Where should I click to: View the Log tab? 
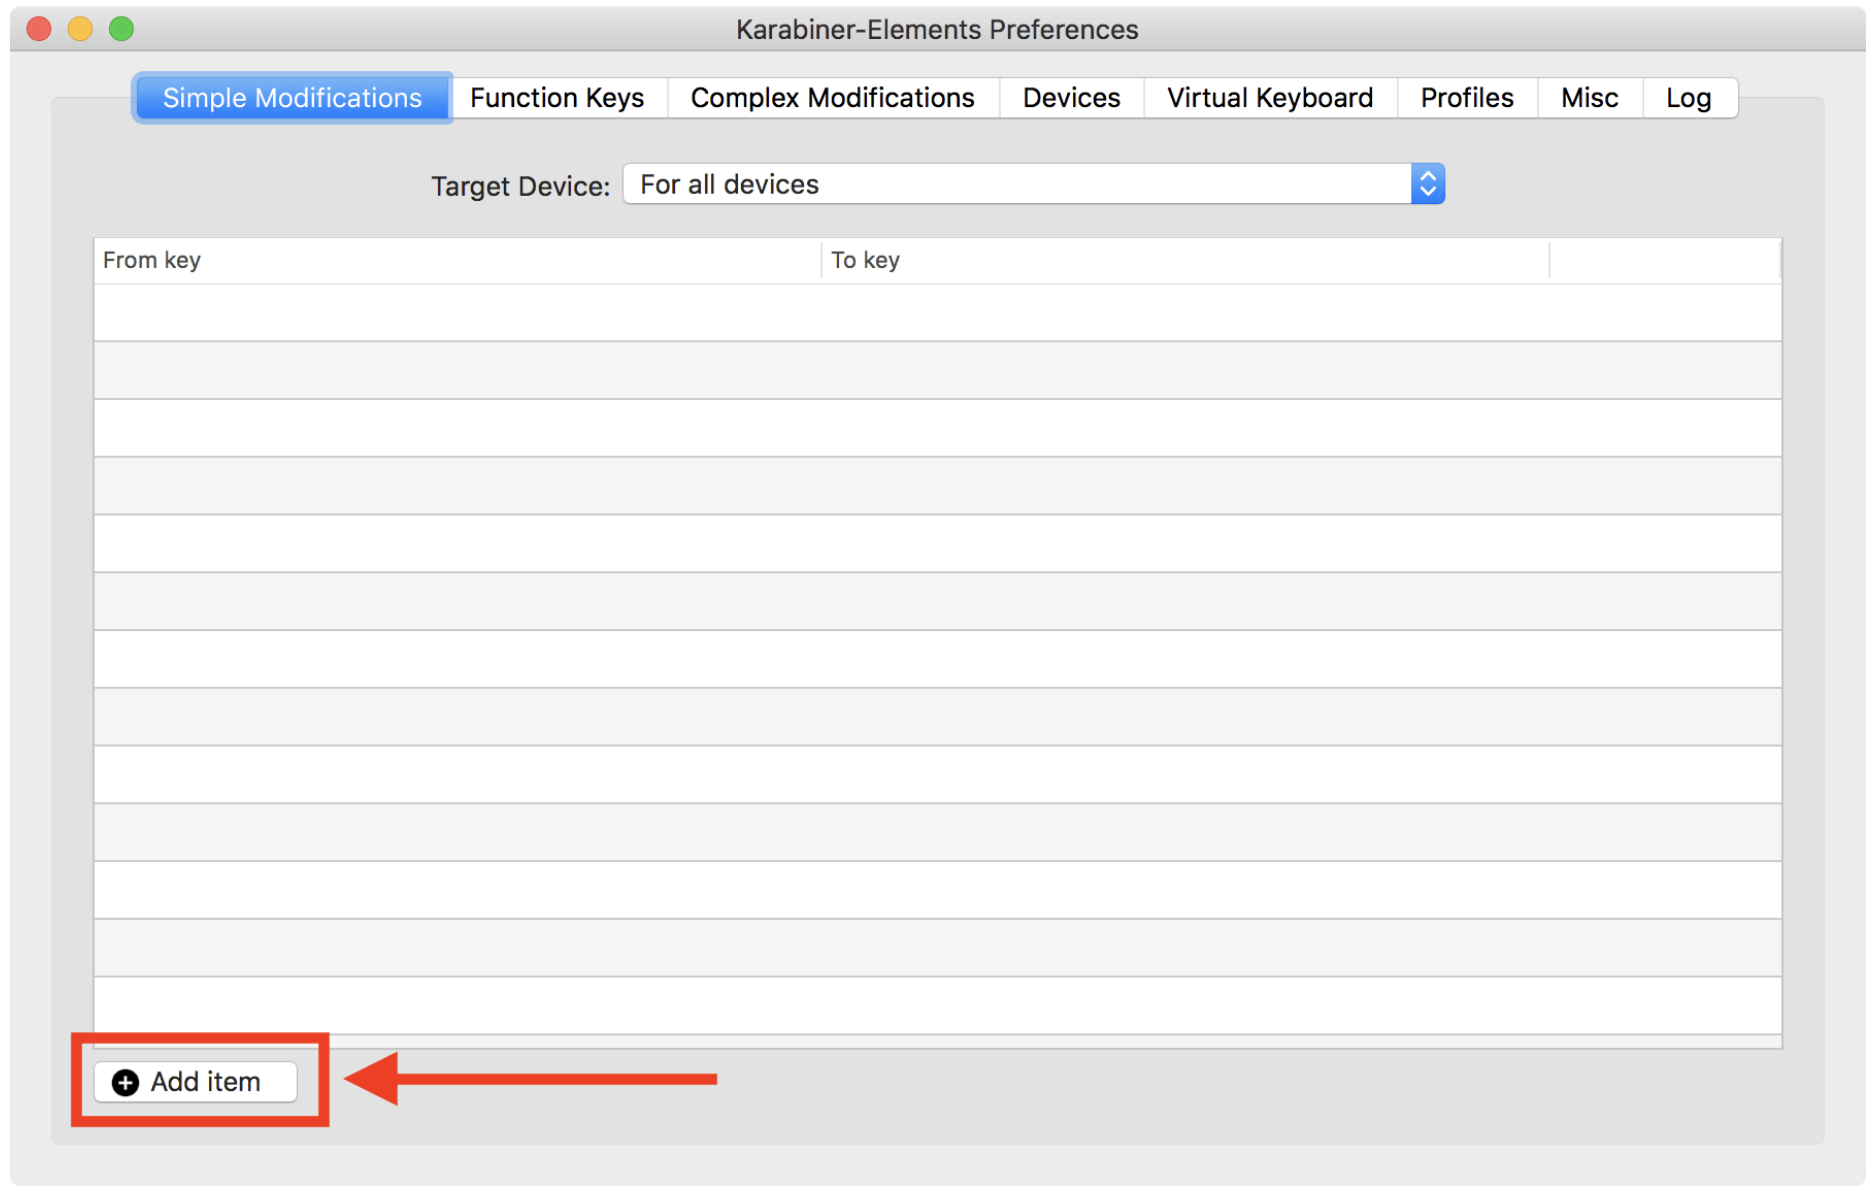click(1689, 98)
